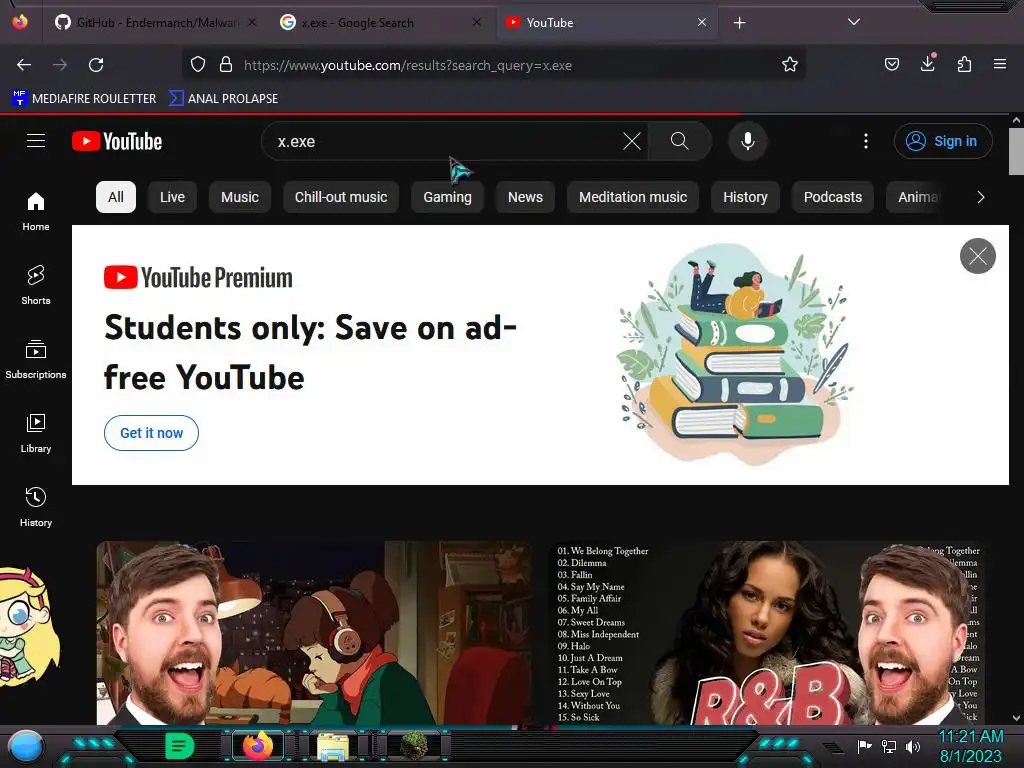Screen dimensions: 1024x768
Task: List all tabs dropdown arrow
Action: [854, 22]
